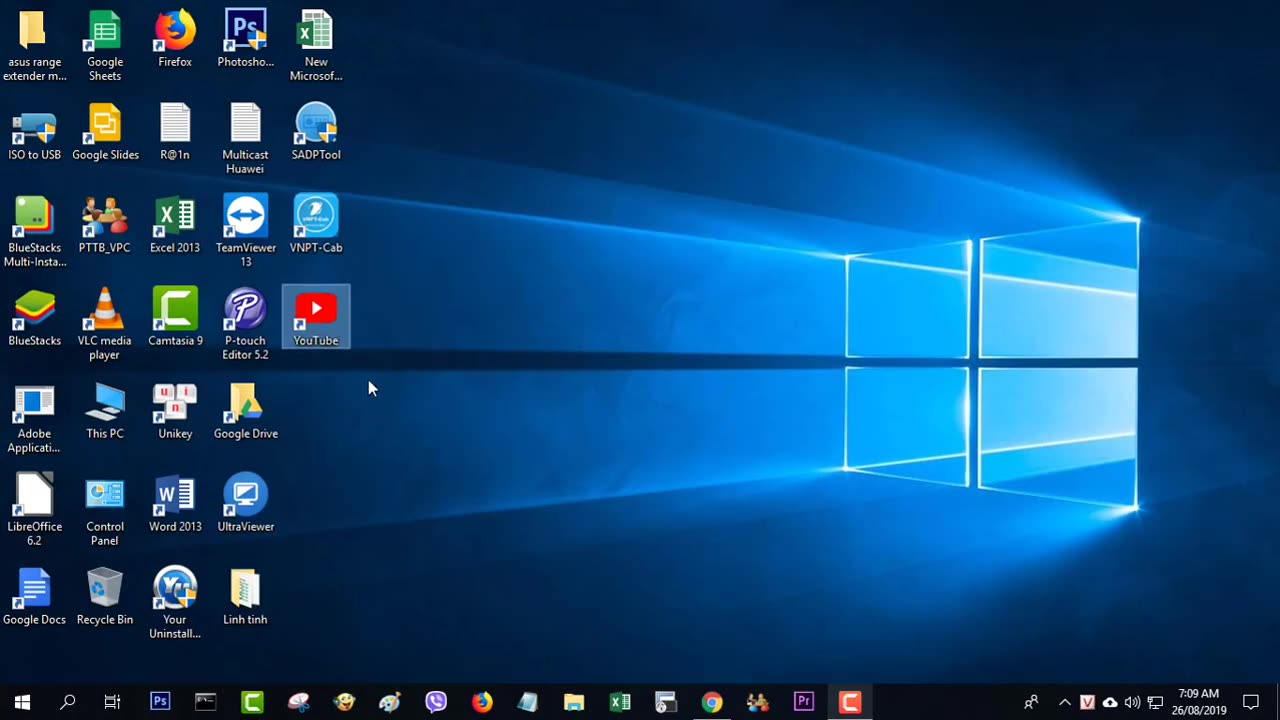Select the Recycle Bin icon
The width and height of the screenshot is (1280, 720).
(x=105, y=598)
